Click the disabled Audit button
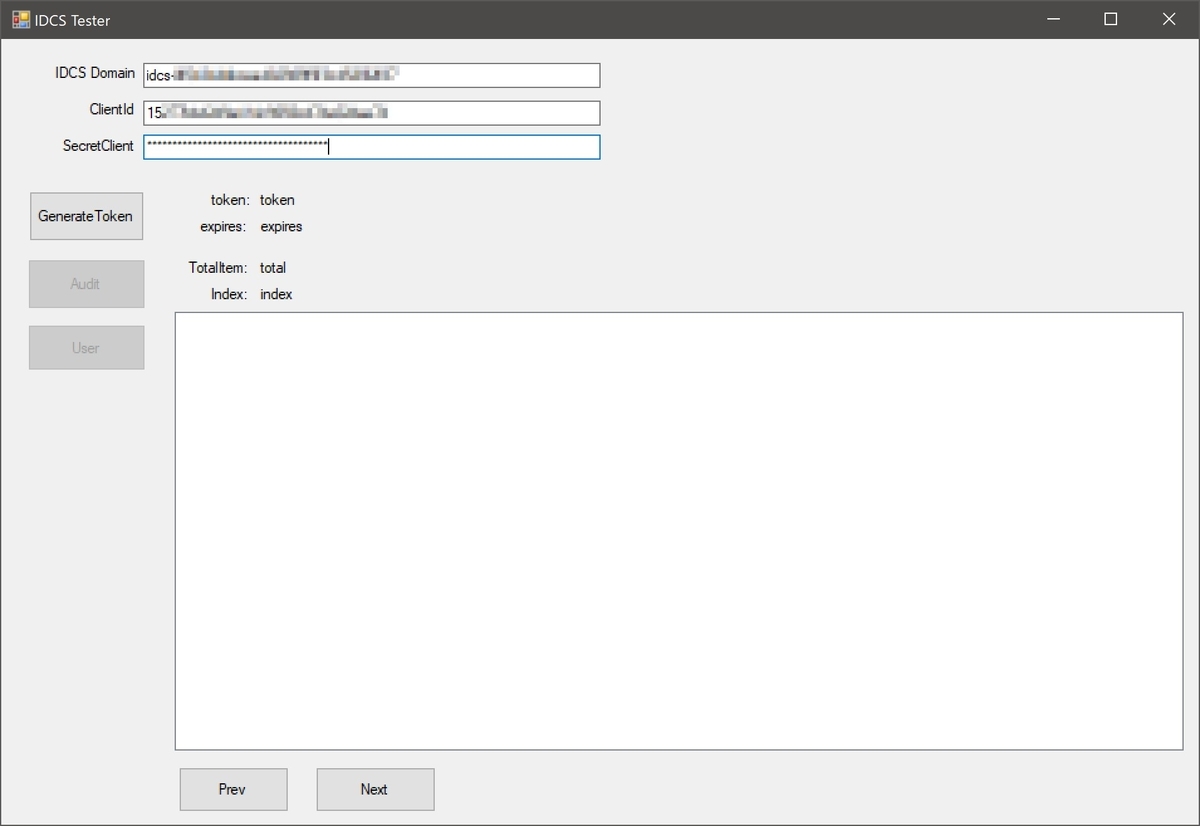1200x826 pixels. (x=86, y=284)
